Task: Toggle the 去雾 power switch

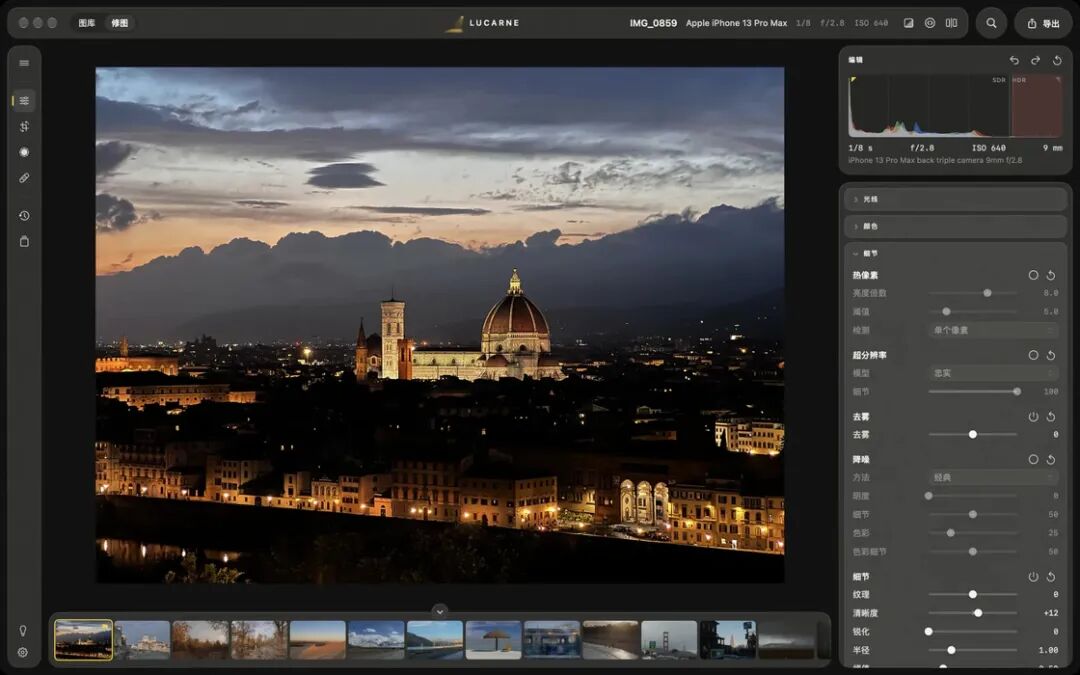Action: point(1033,417)
